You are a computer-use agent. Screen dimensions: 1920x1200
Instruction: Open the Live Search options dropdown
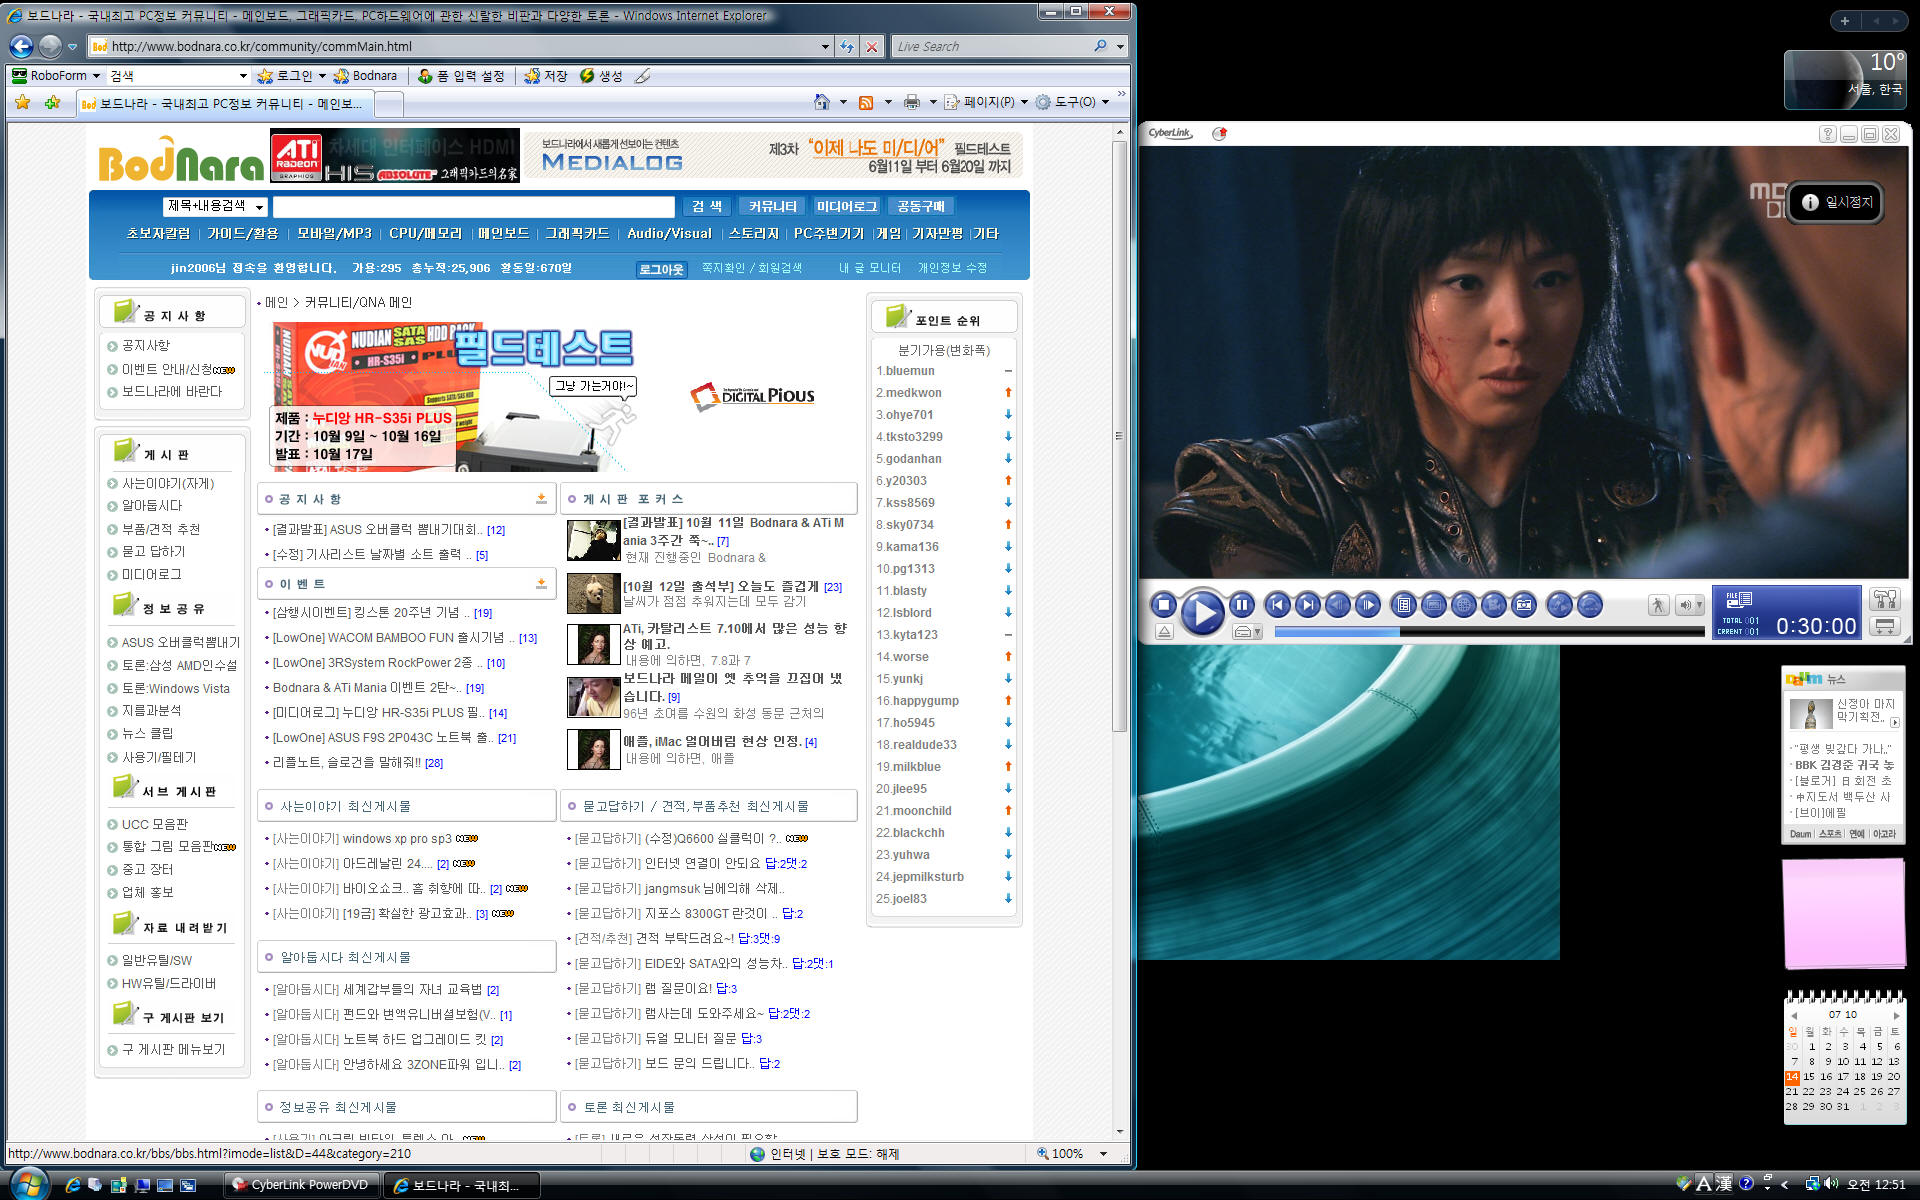click(1120, 46)
